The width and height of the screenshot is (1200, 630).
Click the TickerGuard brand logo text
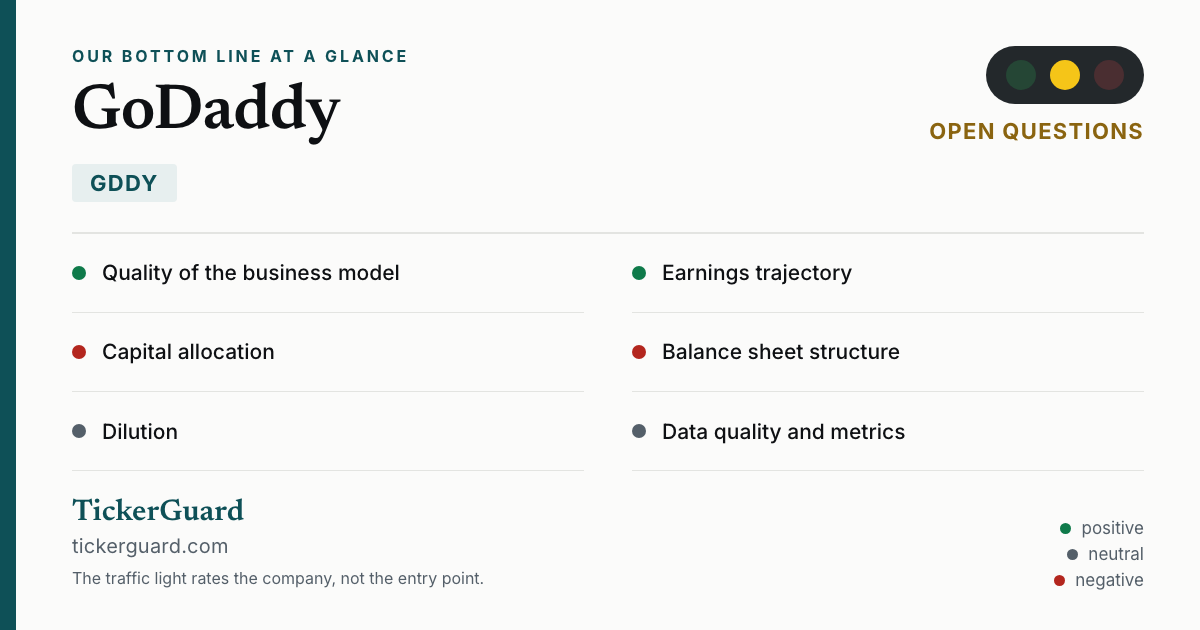click(158, 511)
